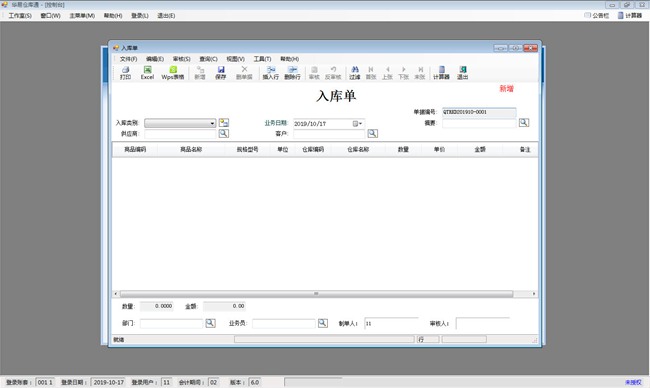
Task: Go to last record with 末张 icon
Action: pos(420,73)
